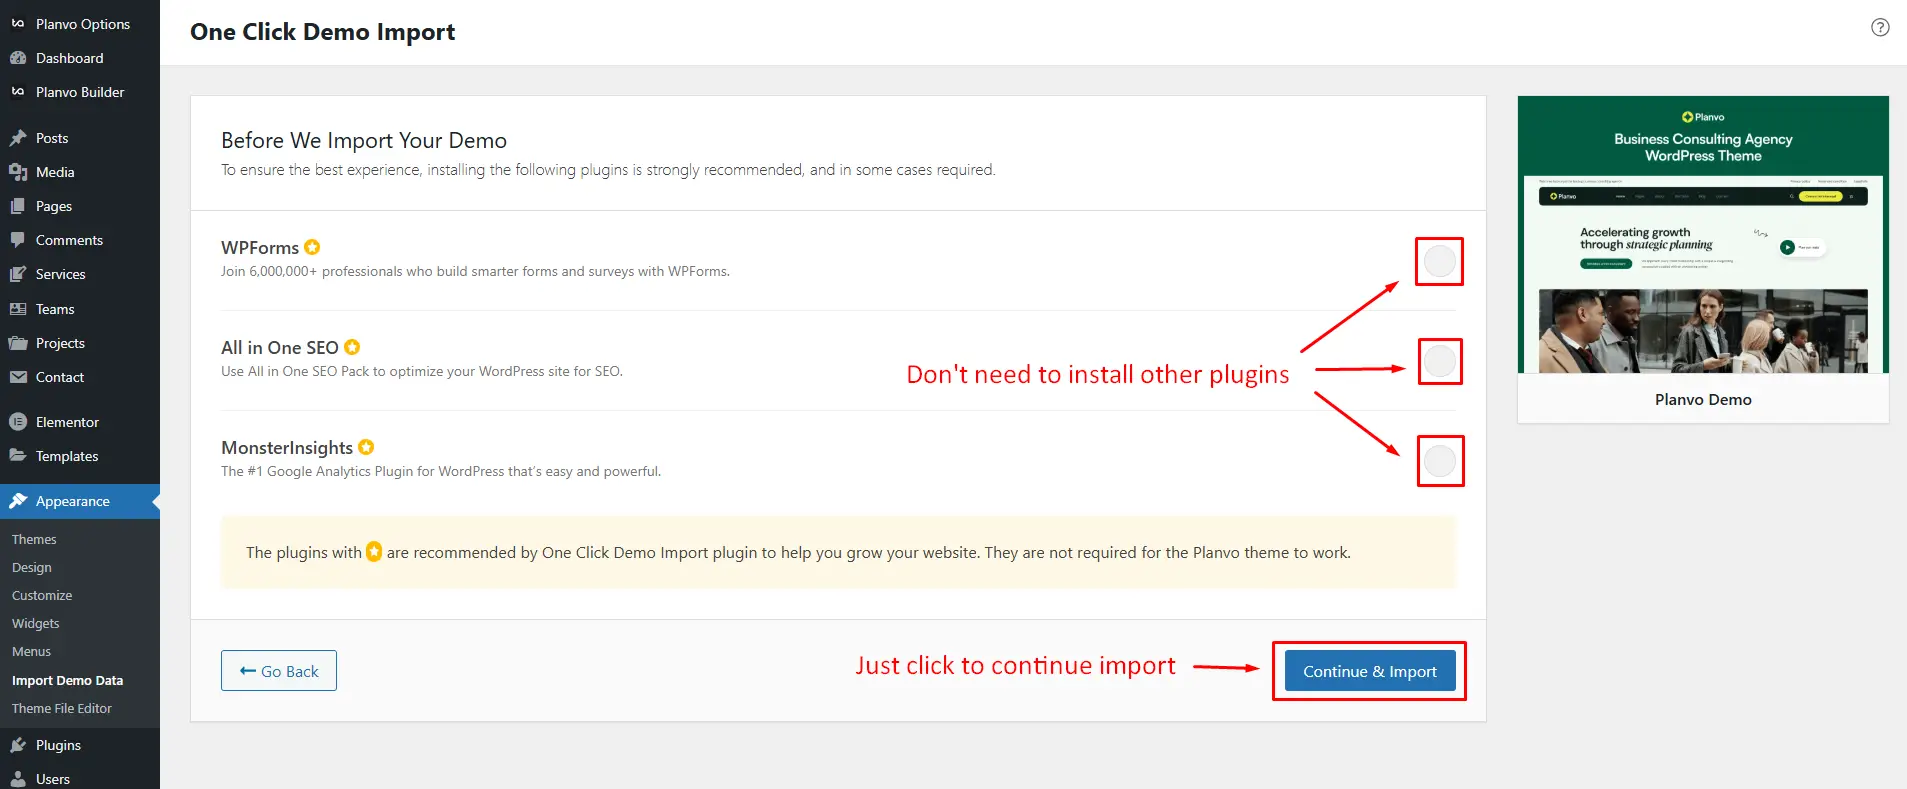This screenshot has height=789, width=1907.
Task: Click the Appearance paintbrush icon
Action: (18, 501)
